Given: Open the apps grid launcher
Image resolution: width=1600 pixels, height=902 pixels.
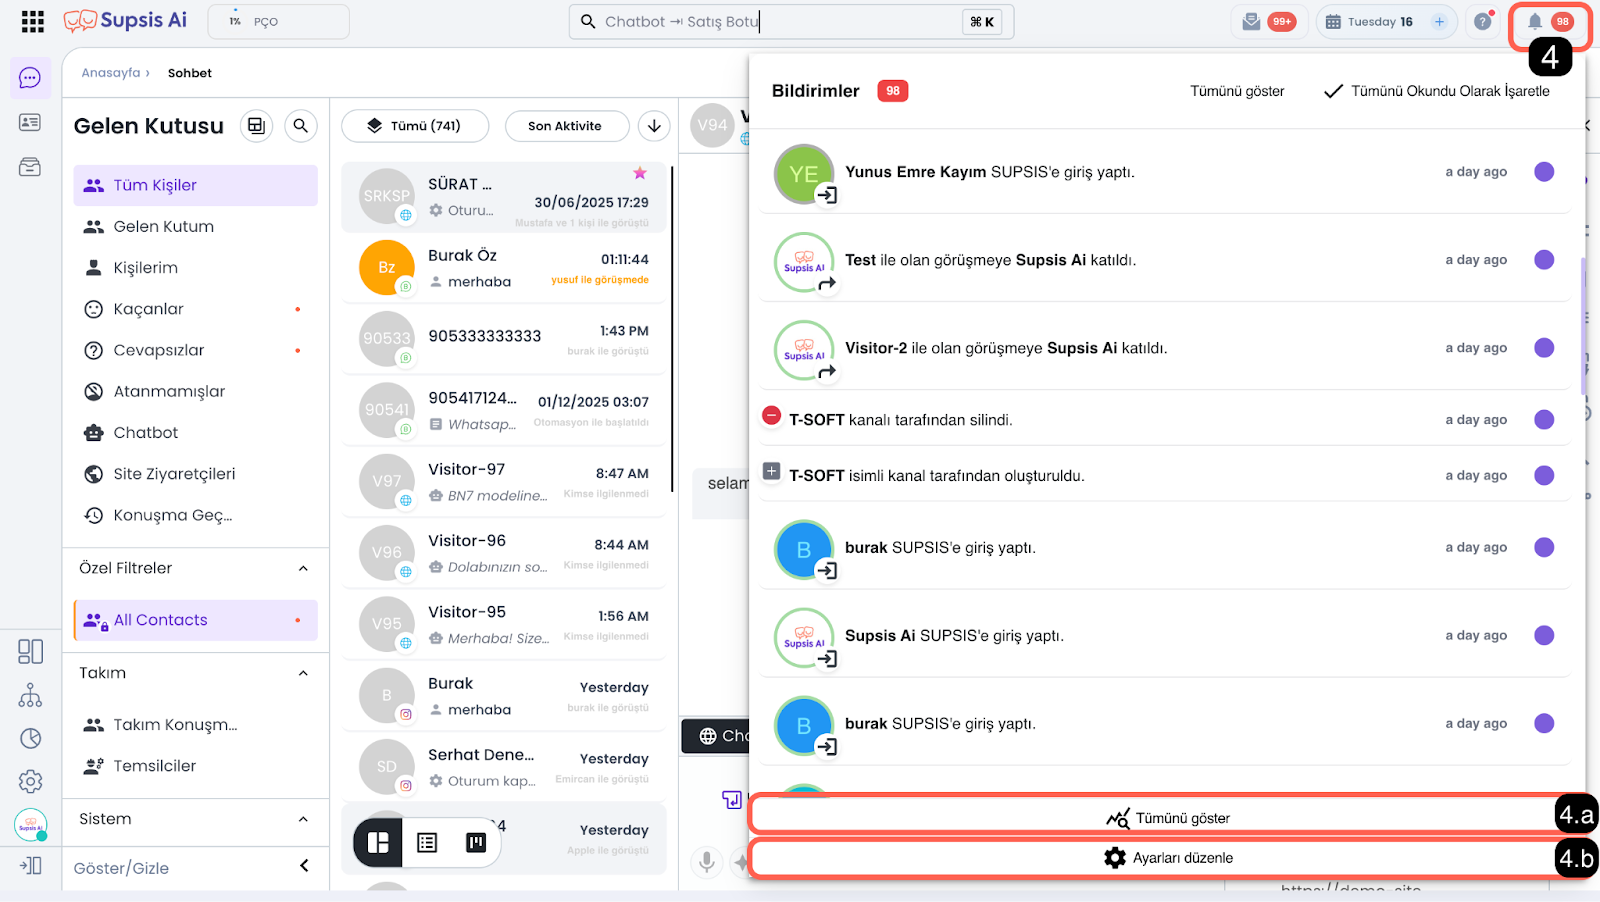Looking at the screenshot, I should click(x=32, y=21).
